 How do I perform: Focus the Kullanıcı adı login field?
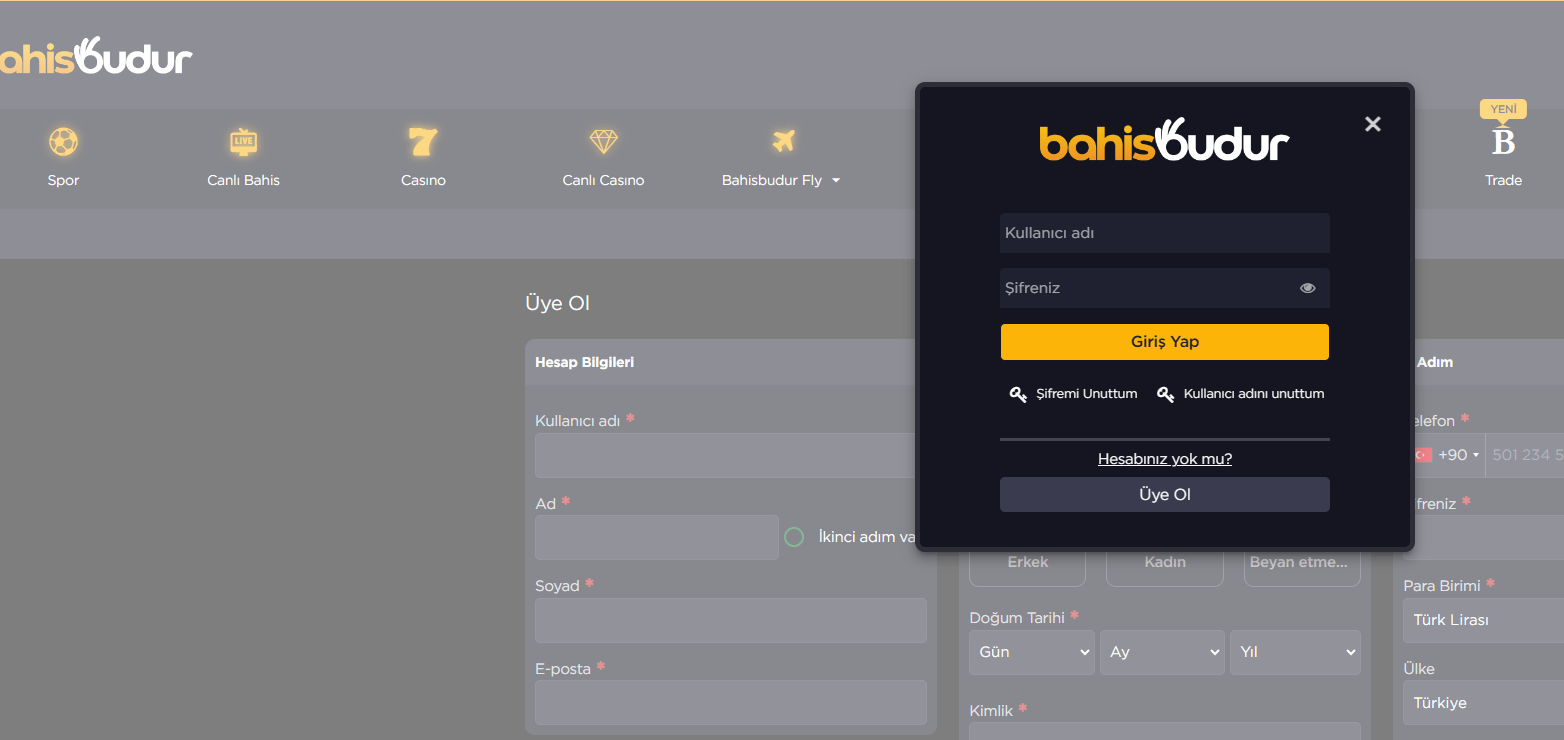(x=1164, y=233)
